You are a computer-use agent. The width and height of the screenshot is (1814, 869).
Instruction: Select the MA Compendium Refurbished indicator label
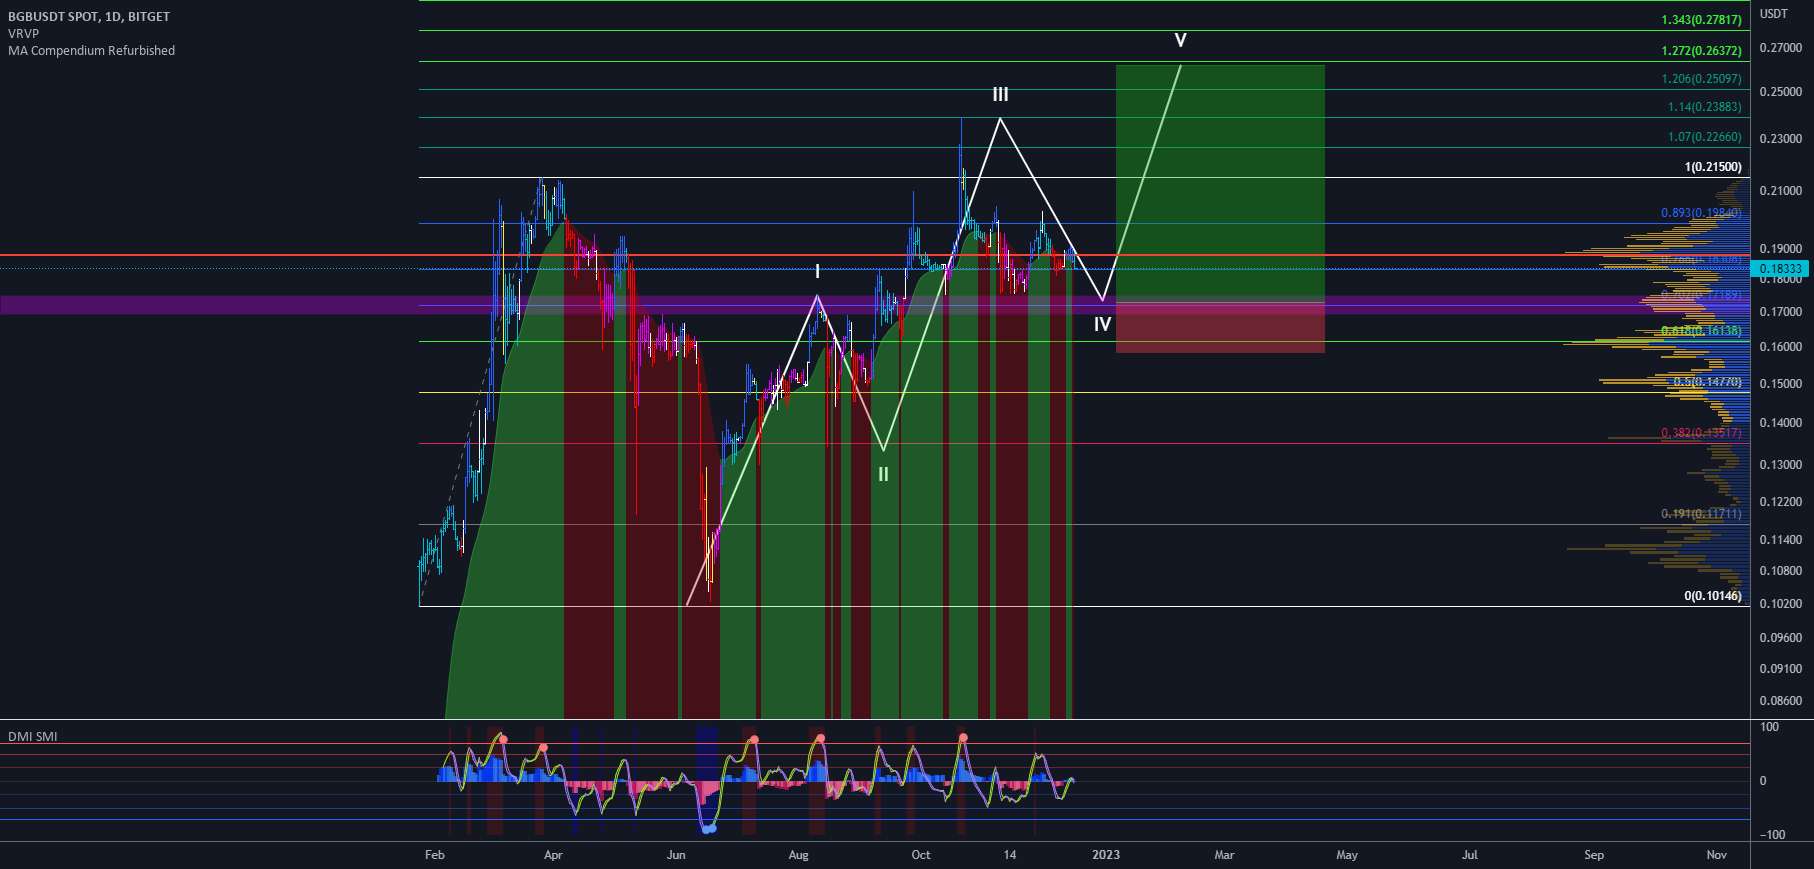tap(91, 51)
